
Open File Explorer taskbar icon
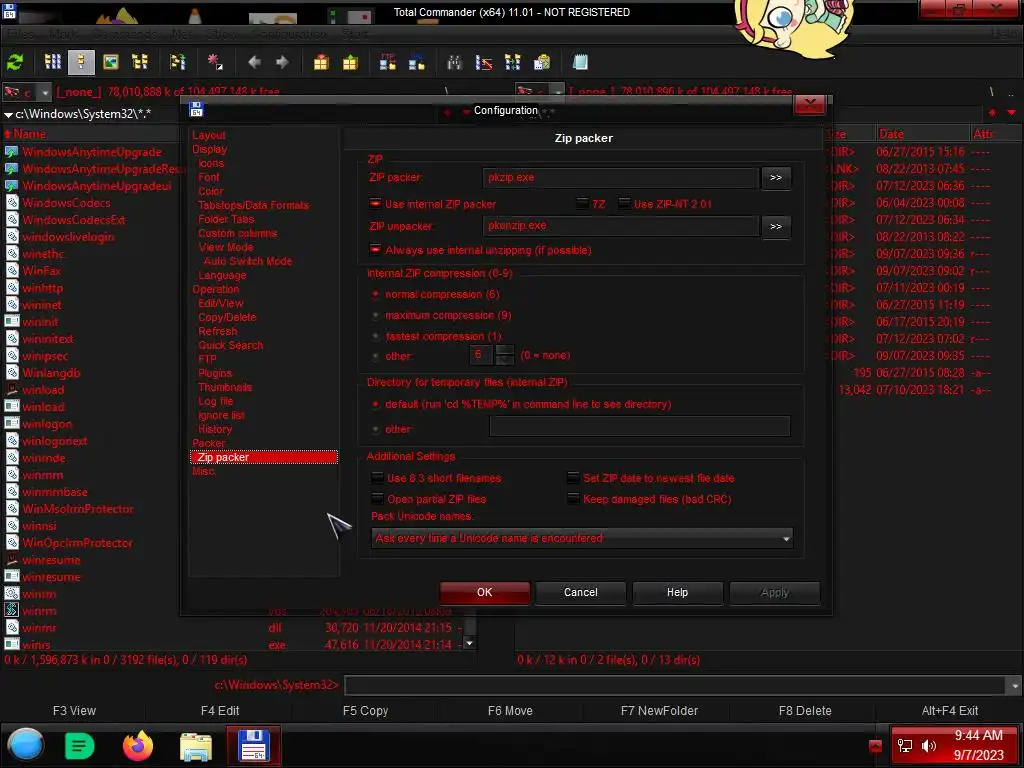195,746
